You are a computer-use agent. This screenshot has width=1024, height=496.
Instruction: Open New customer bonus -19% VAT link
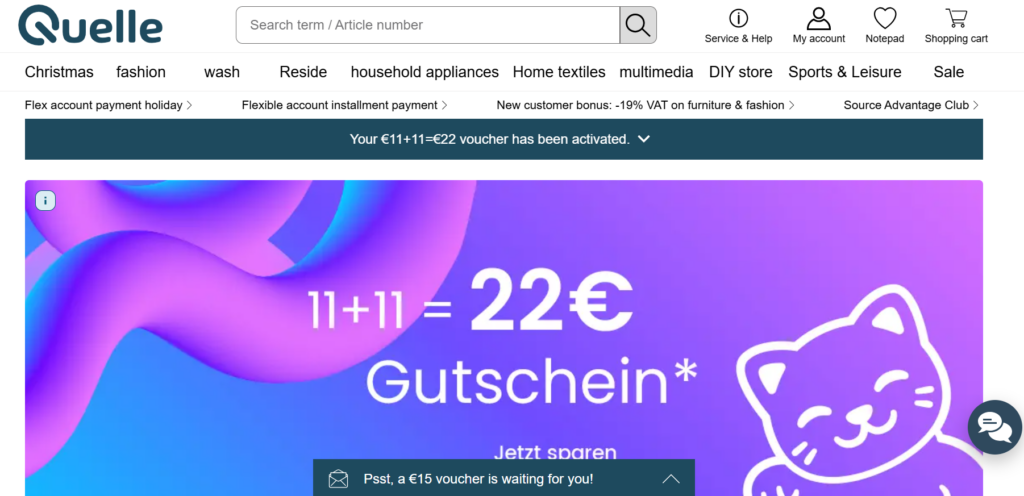click(x=645, y=105)
